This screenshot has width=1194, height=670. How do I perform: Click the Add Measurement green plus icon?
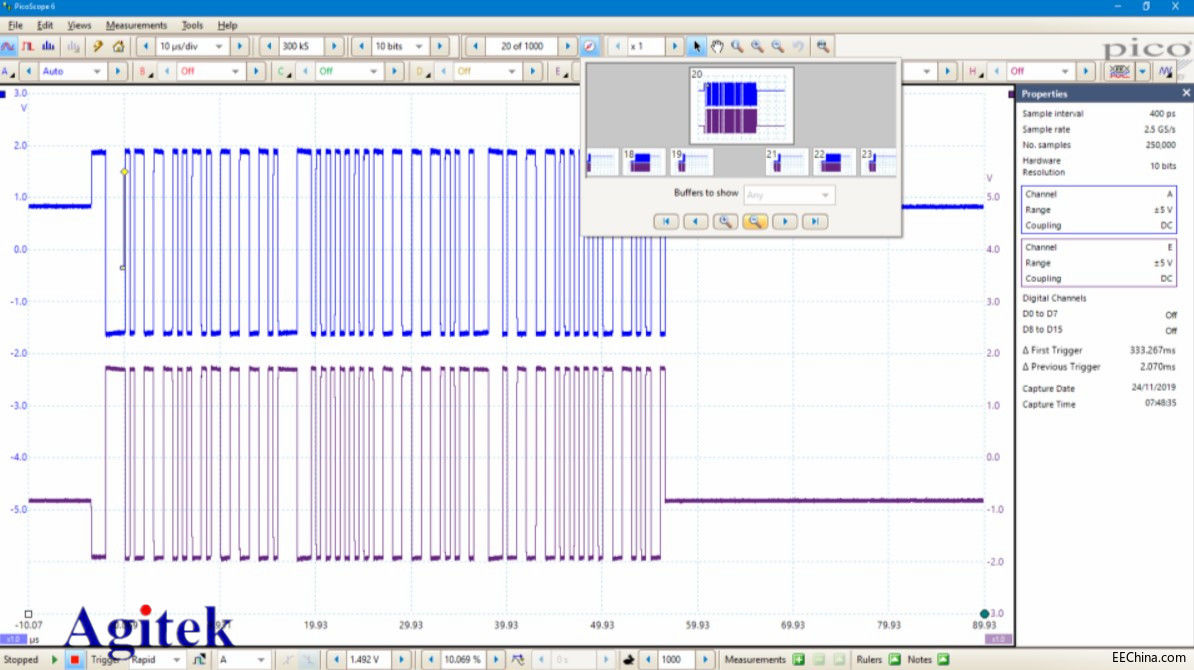[x=798, y=659]
